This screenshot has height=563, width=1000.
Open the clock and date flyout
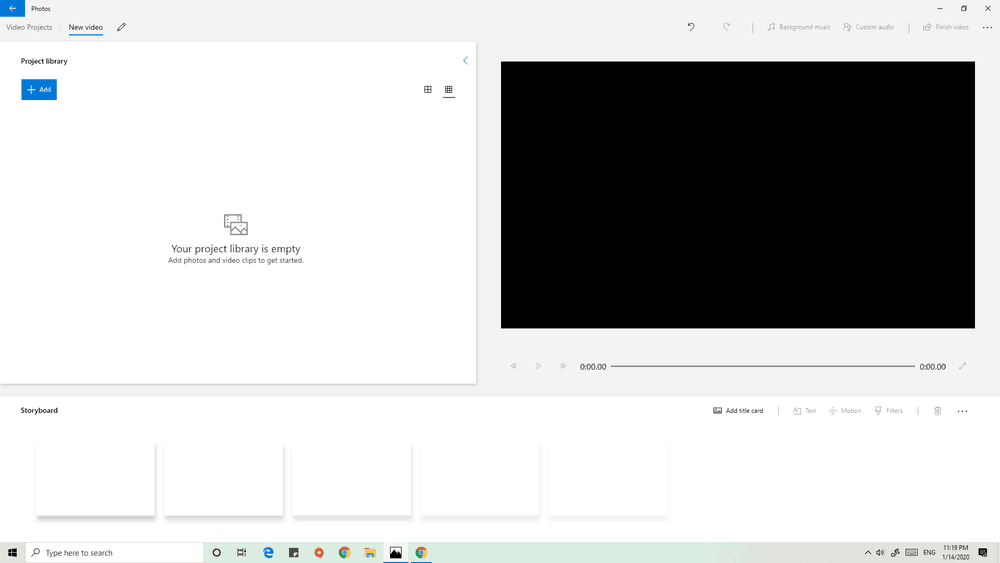coord(955,553)
